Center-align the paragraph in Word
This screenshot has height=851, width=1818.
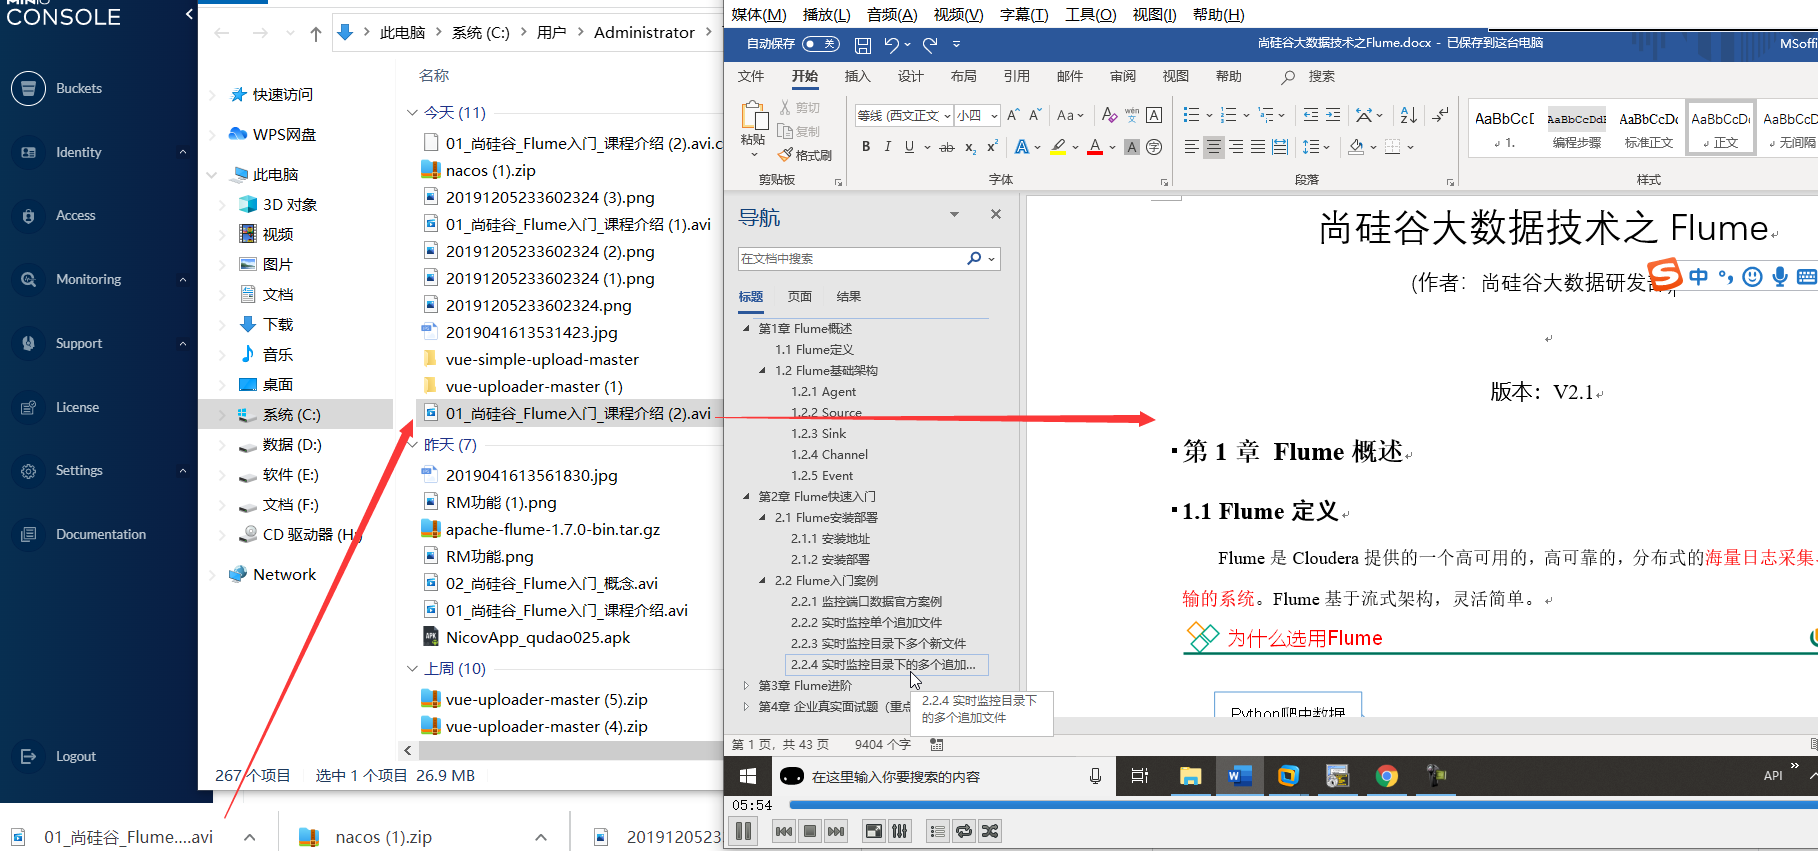1213,147
